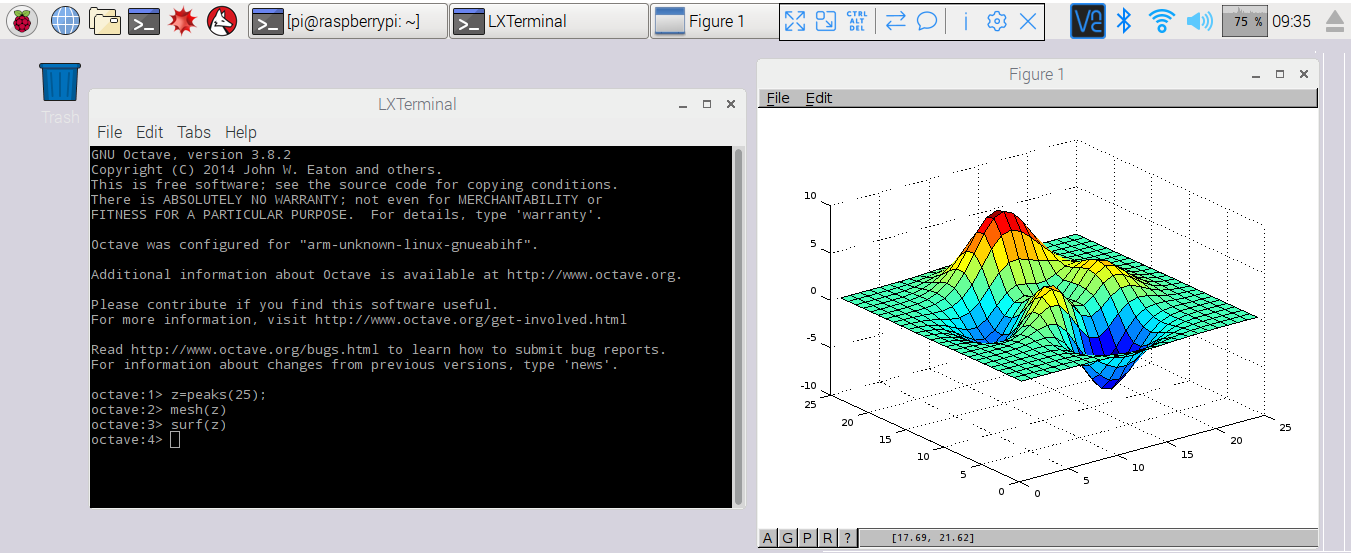Click the get-involved.html URL in terminal
The height and width of the screenshot is (554, 1351).
471,320
